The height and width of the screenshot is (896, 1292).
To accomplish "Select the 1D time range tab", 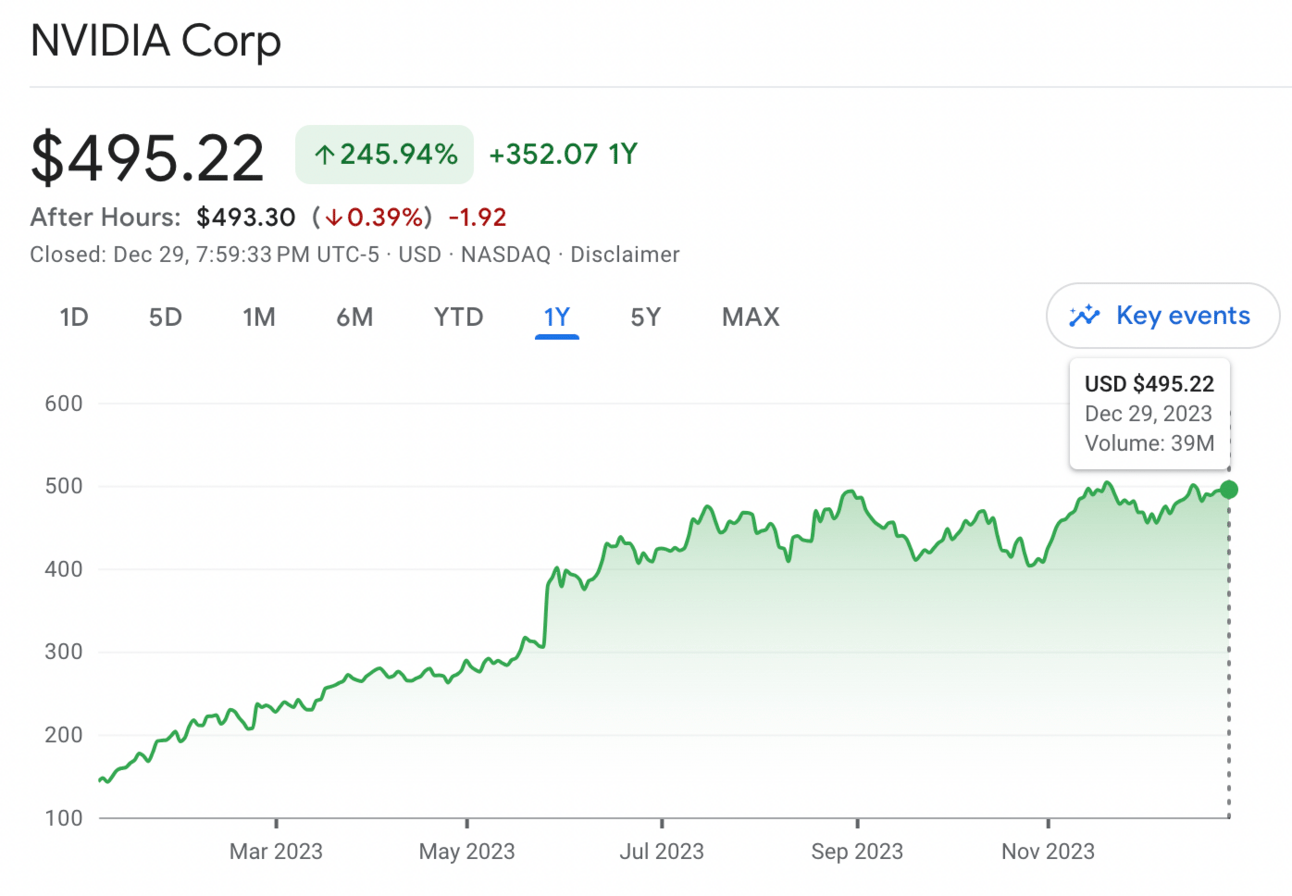I will pyautogui.click(x=74, y=318).
